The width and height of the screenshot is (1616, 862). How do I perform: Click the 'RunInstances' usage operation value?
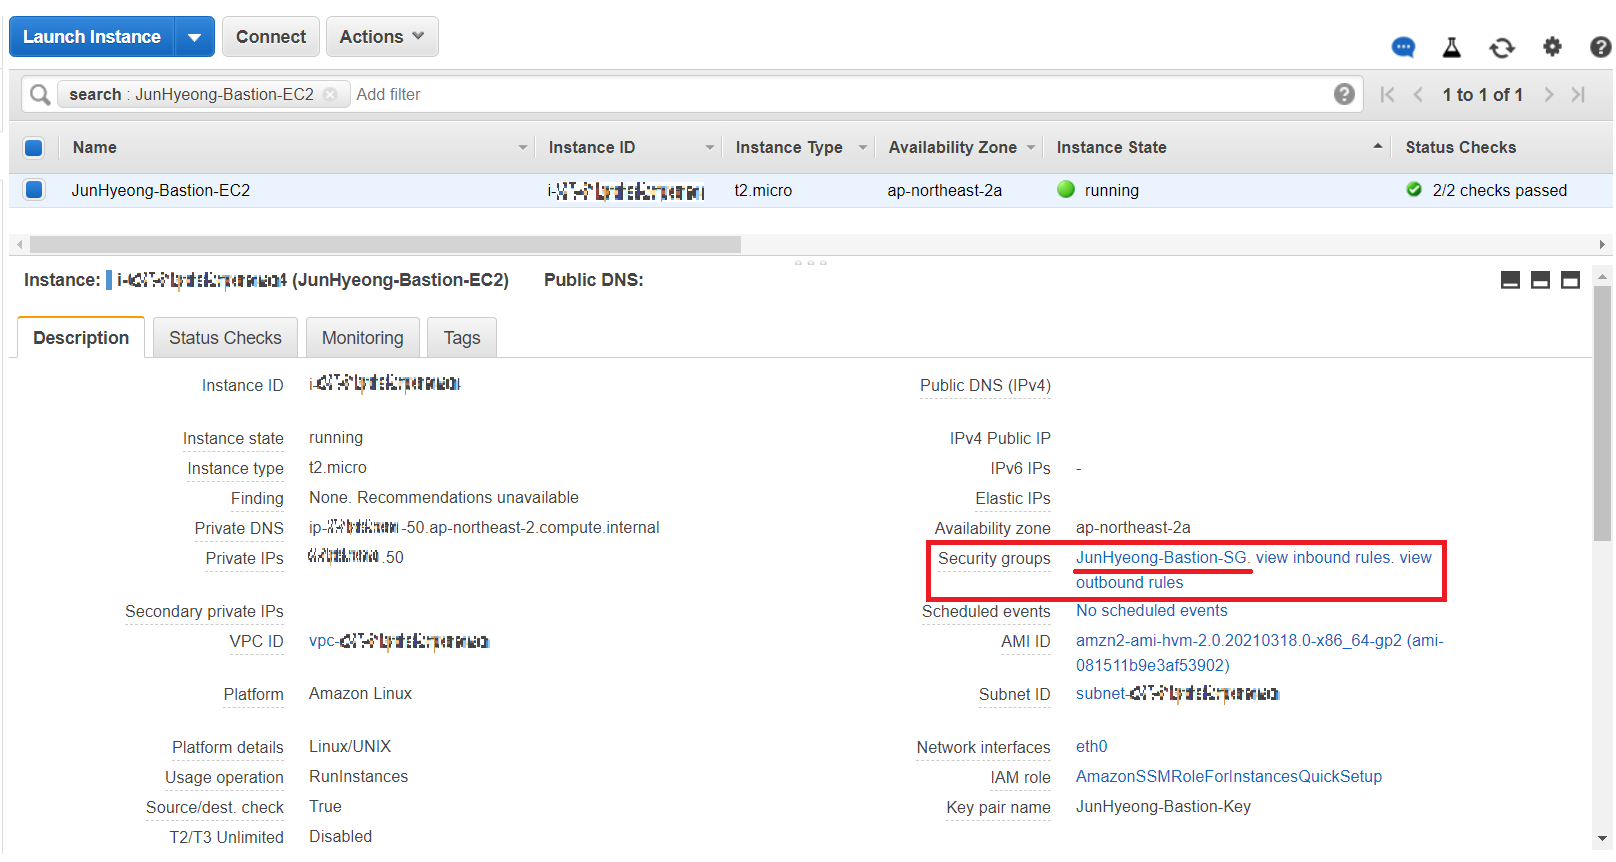(x=358, y=777)
